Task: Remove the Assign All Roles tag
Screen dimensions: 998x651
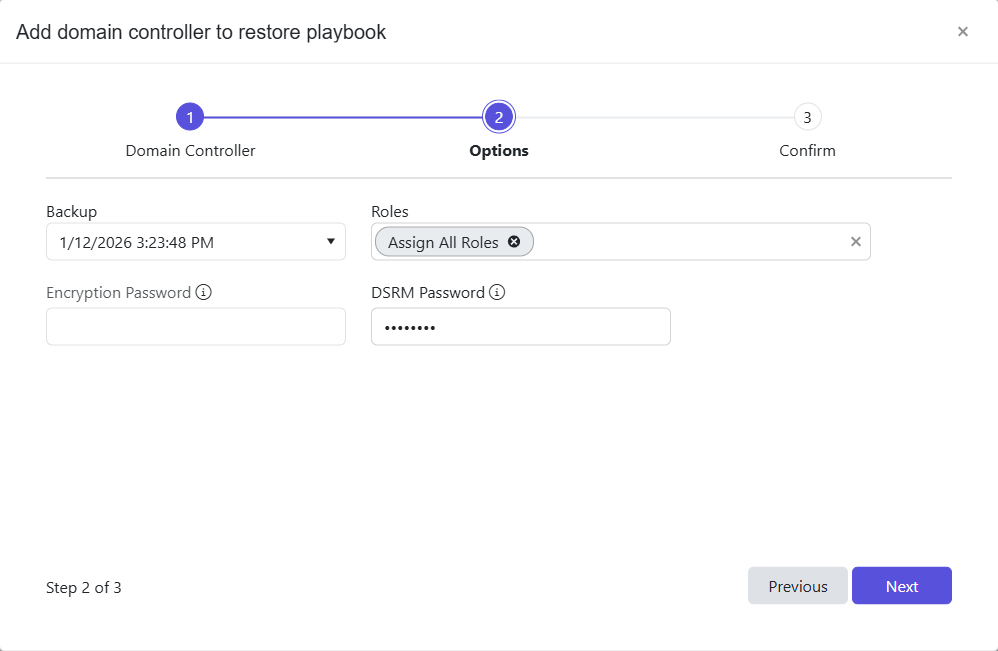Action: pos(514,241)
